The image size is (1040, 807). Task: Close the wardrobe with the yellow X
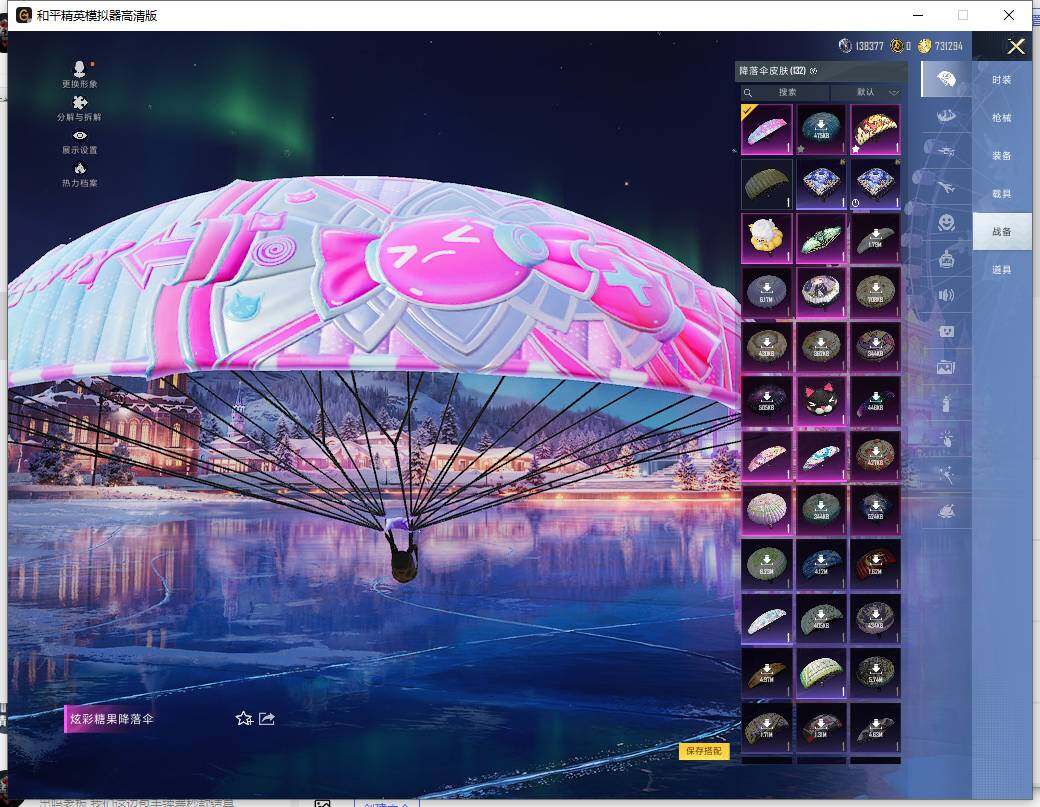point(1016,46)
